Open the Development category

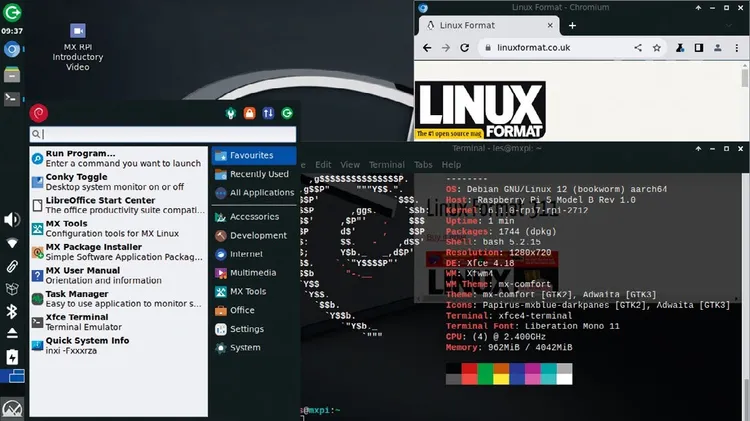coord(254,235)
